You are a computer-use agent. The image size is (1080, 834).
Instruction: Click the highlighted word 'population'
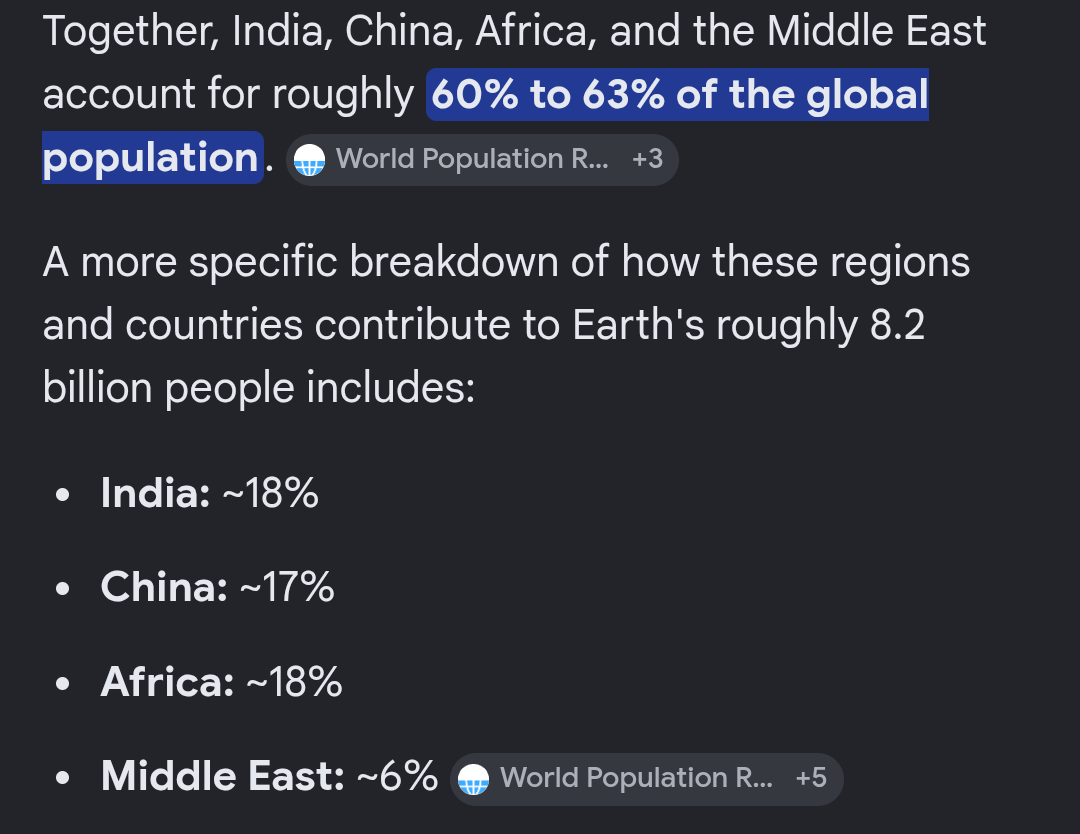coord(151,158)
